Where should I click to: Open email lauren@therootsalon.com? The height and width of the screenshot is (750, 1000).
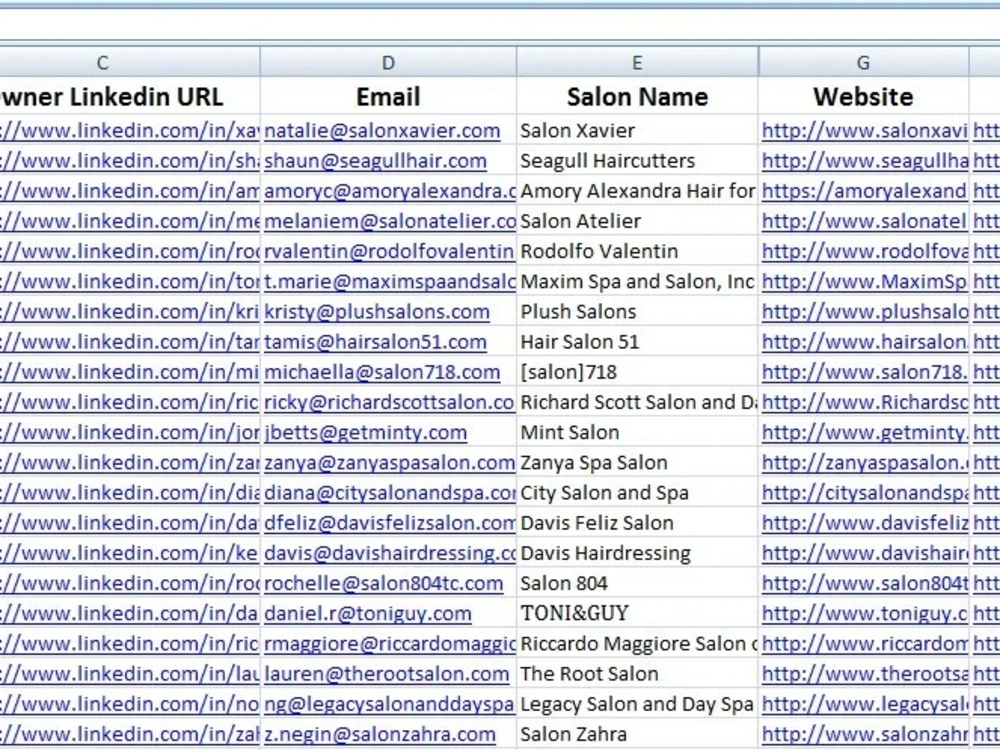click(x=386, y=674)
